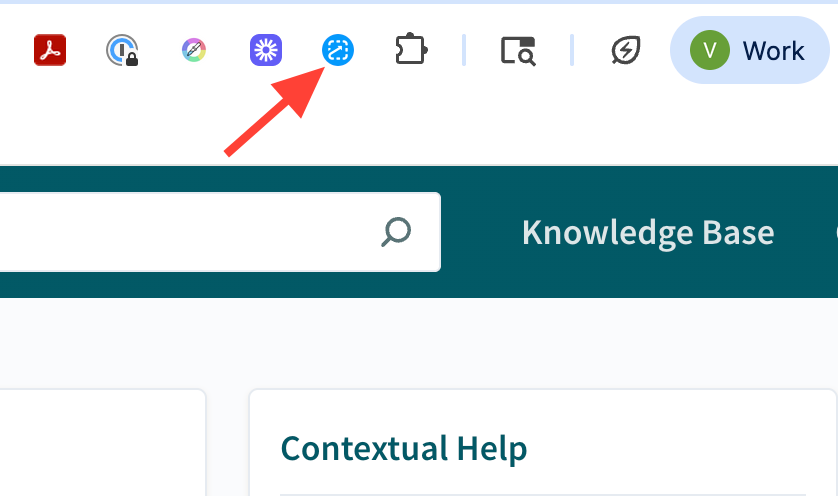
Task: Select the Contextual Help card panel
Action: click(x=543, y=443)
